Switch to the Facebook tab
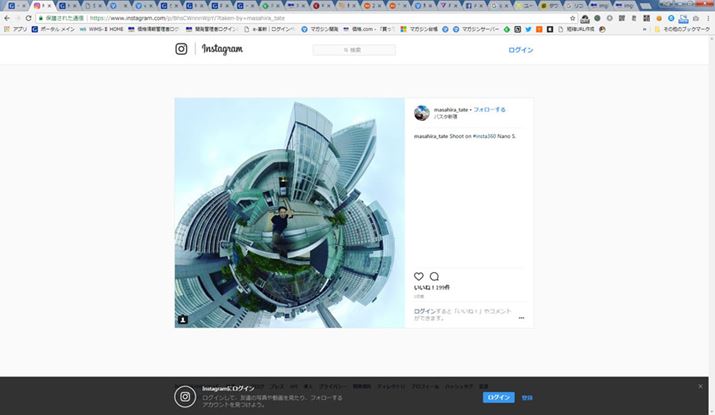 474,6
